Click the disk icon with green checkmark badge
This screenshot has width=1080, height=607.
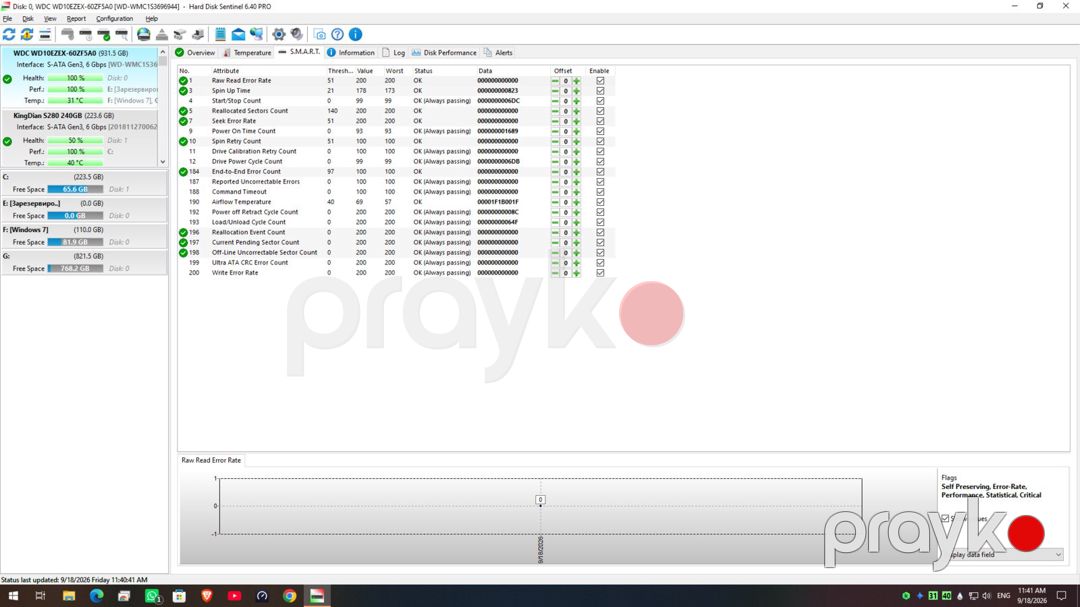103,34
